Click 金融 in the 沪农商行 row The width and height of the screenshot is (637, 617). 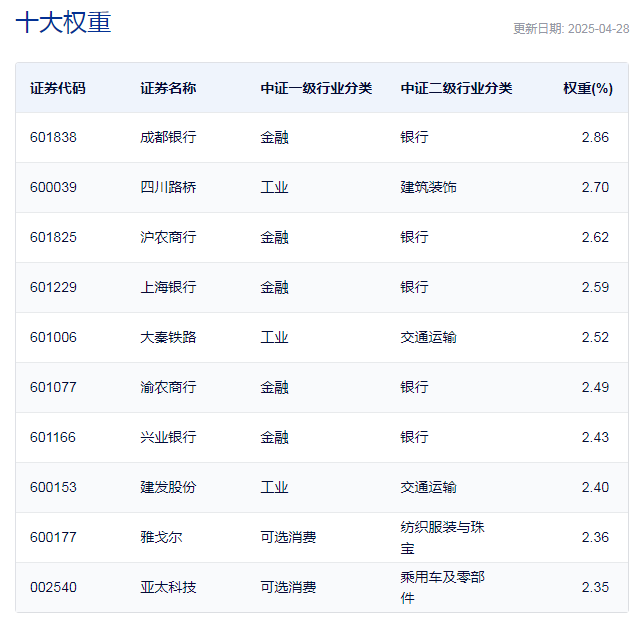(x=274, y=237)
